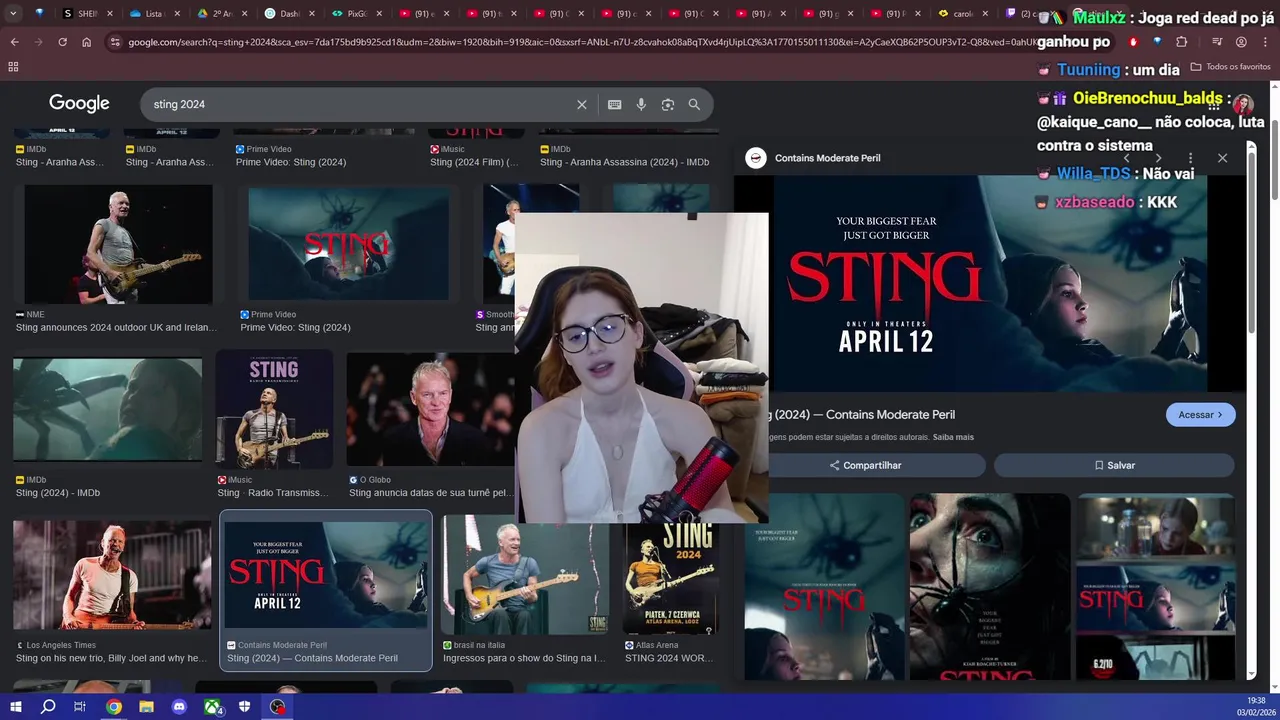Open NME Sting outdoor UK result image

[x=119, y=245]
